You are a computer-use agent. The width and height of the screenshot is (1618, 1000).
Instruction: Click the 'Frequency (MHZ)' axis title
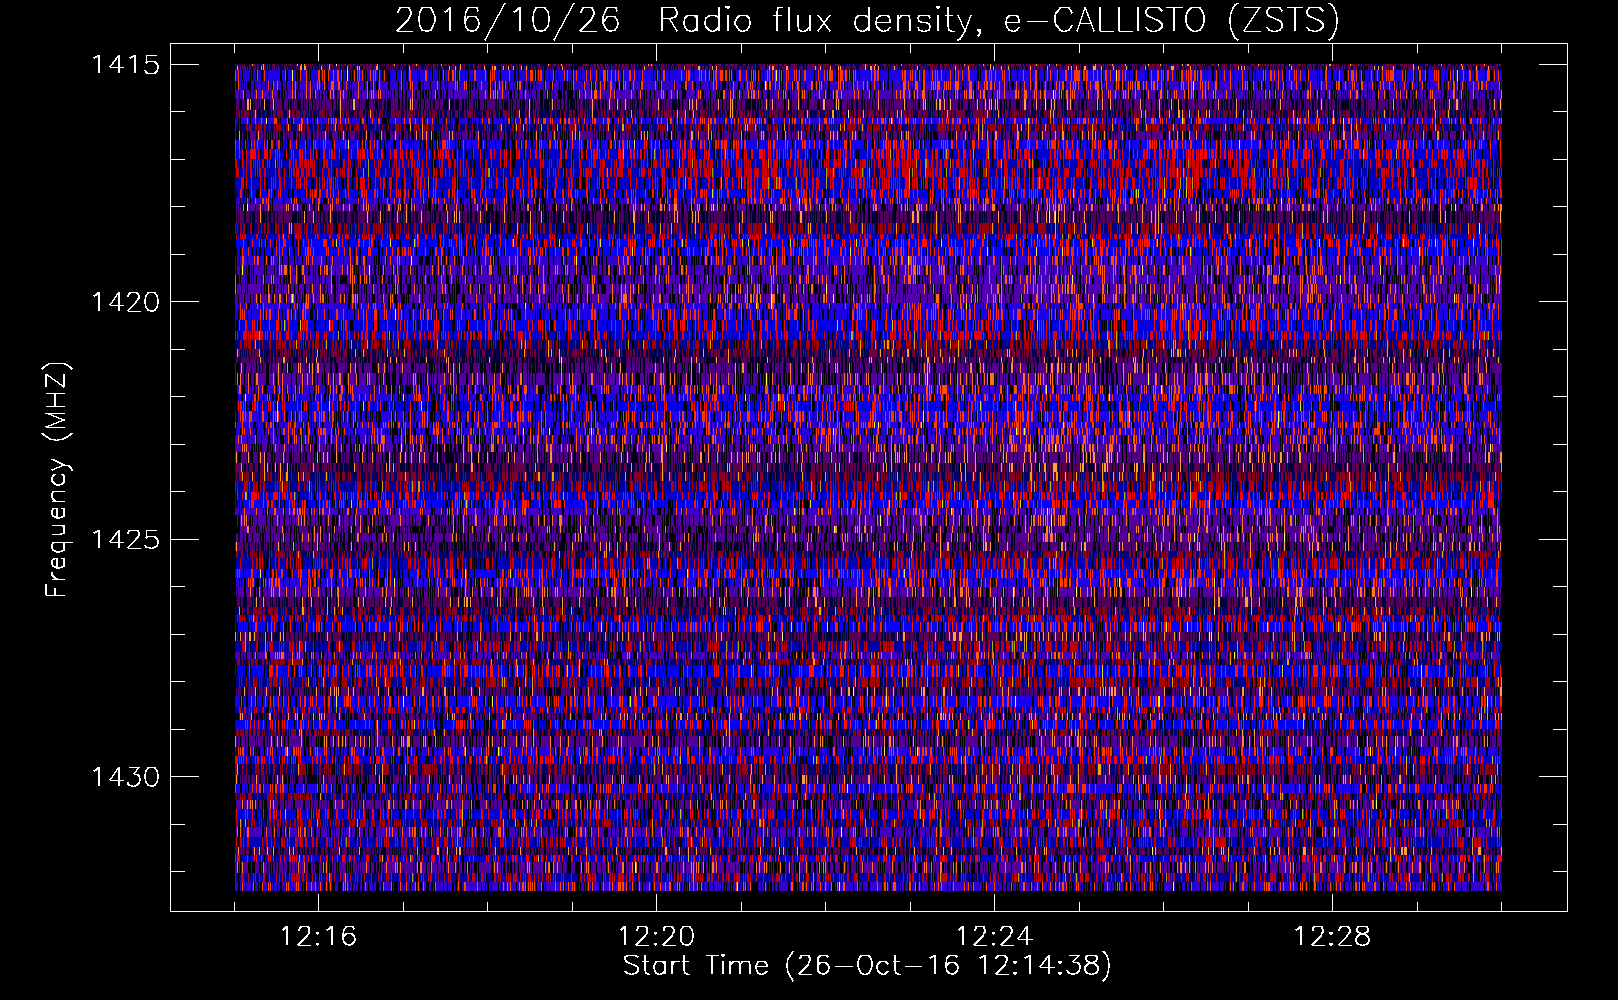(57, 480)
